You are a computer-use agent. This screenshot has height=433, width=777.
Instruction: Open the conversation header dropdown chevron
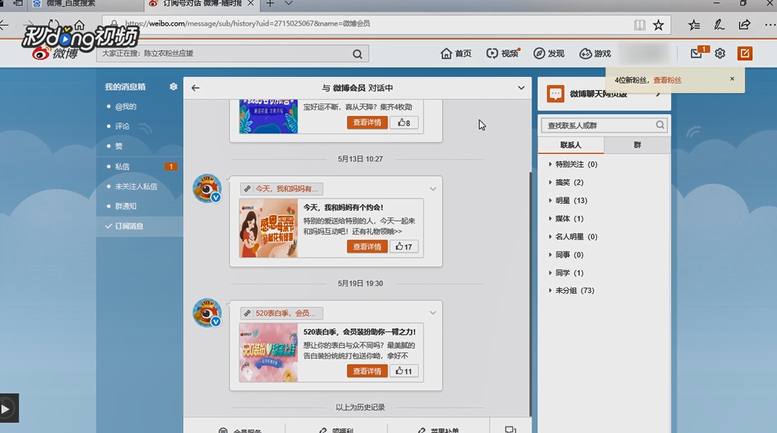[x=521, y=88]
